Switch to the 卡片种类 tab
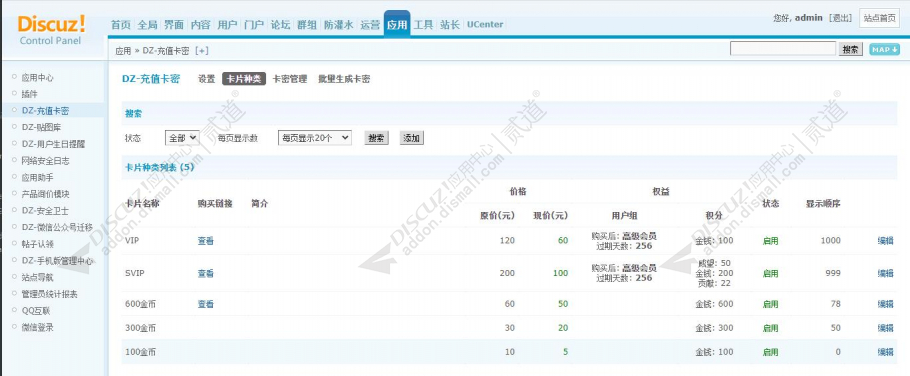 [x=244, y=79]
